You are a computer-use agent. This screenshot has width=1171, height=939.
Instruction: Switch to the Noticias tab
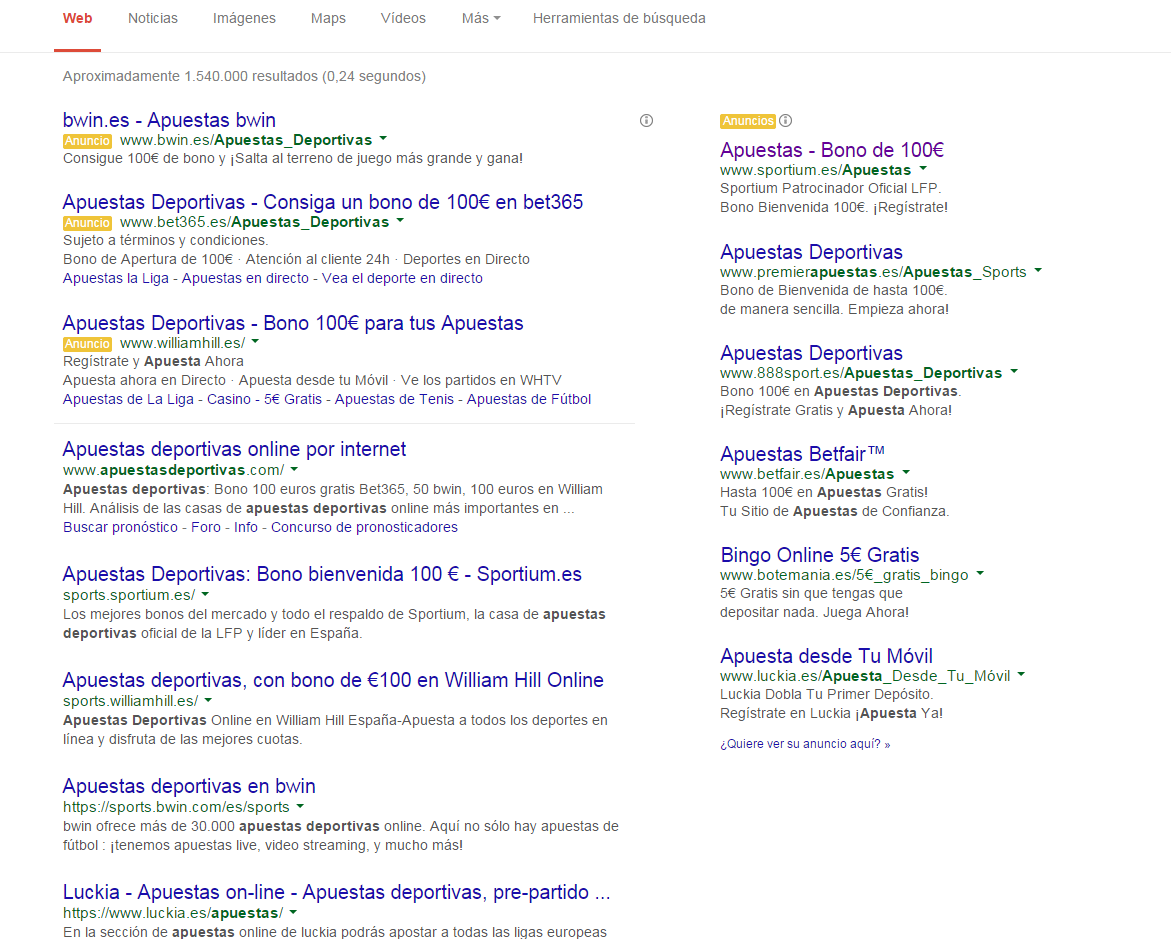tap(153, 18)
